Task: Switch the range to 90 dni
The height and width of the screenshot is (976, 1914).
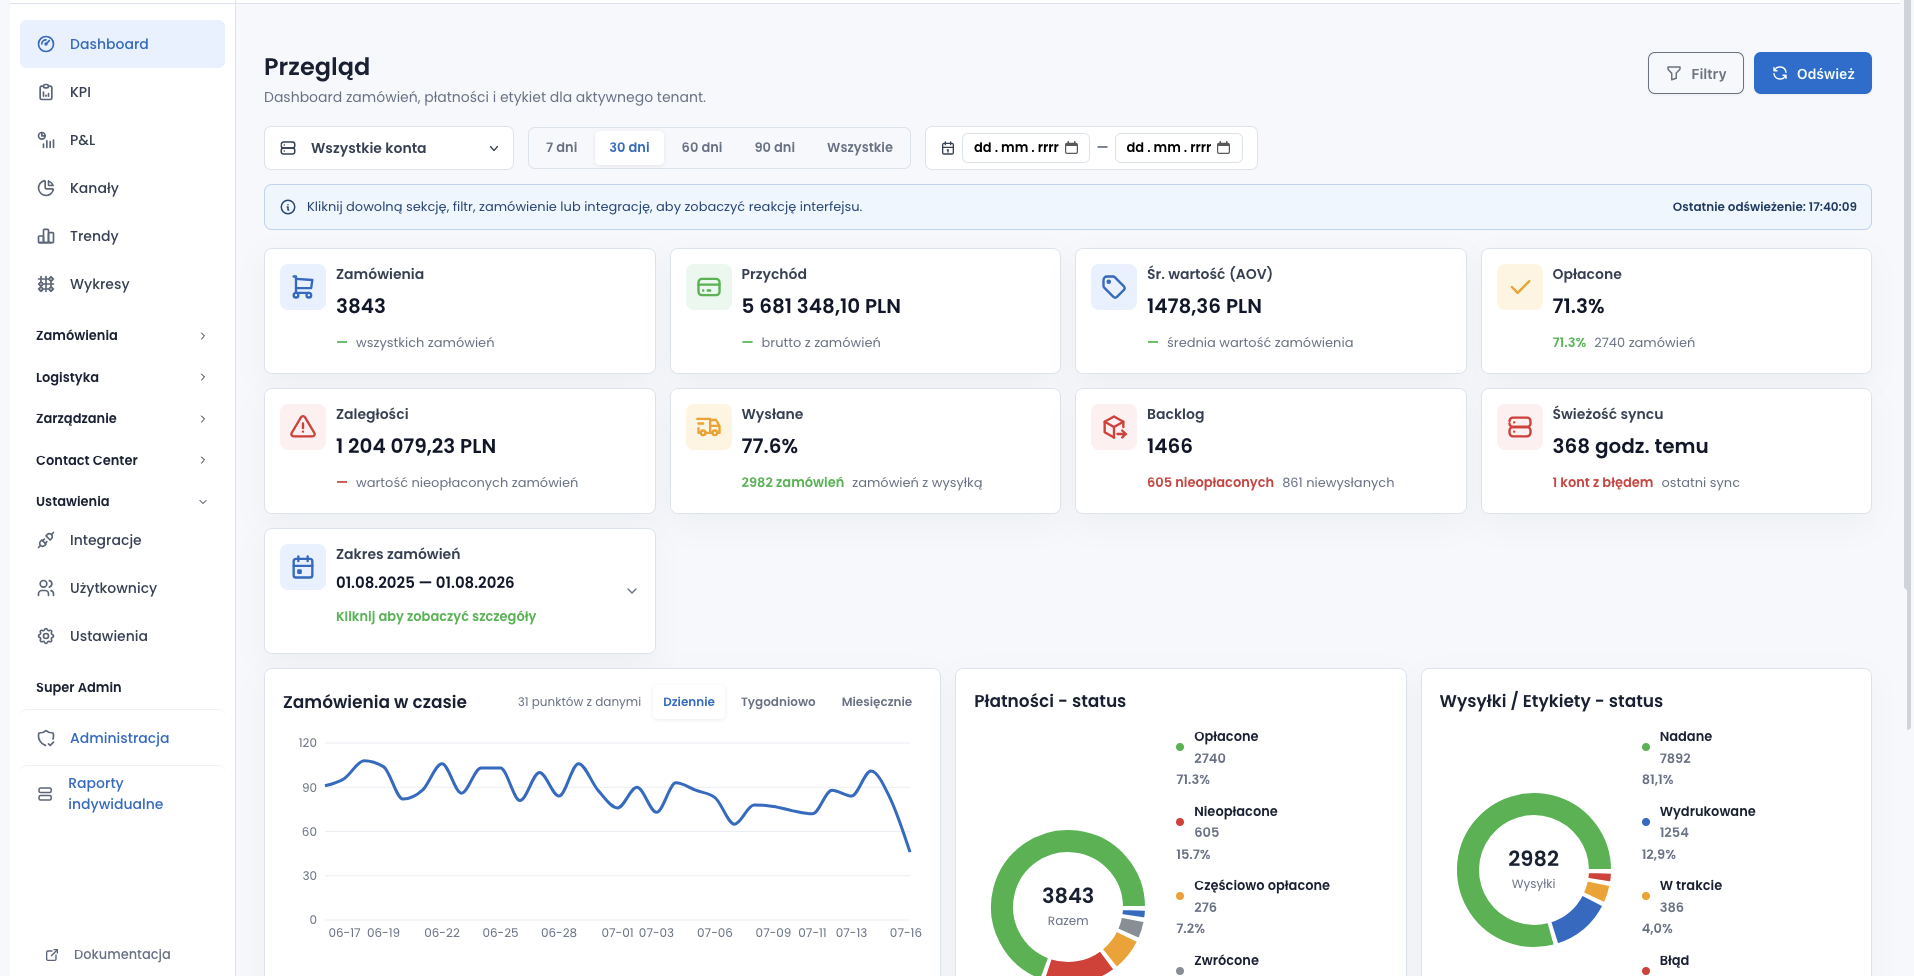Action: coord(774,147)
